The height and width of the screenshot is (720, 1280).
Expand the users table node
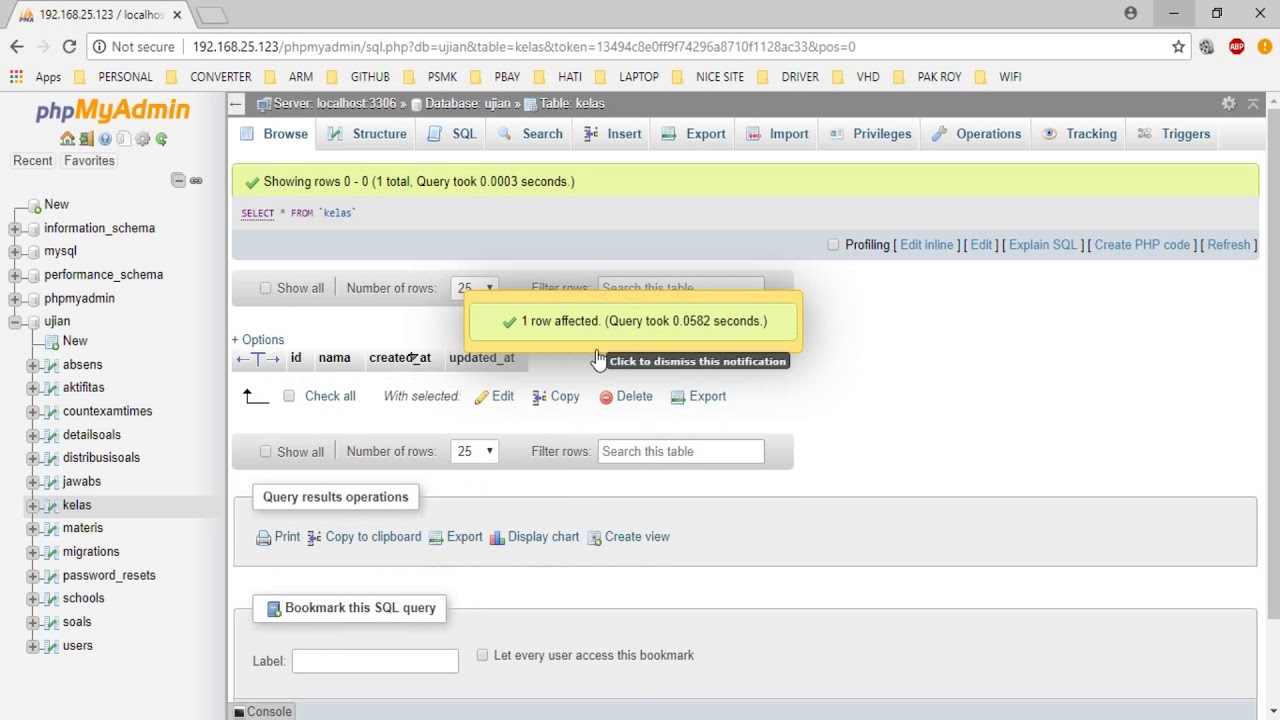pos(33,646)
